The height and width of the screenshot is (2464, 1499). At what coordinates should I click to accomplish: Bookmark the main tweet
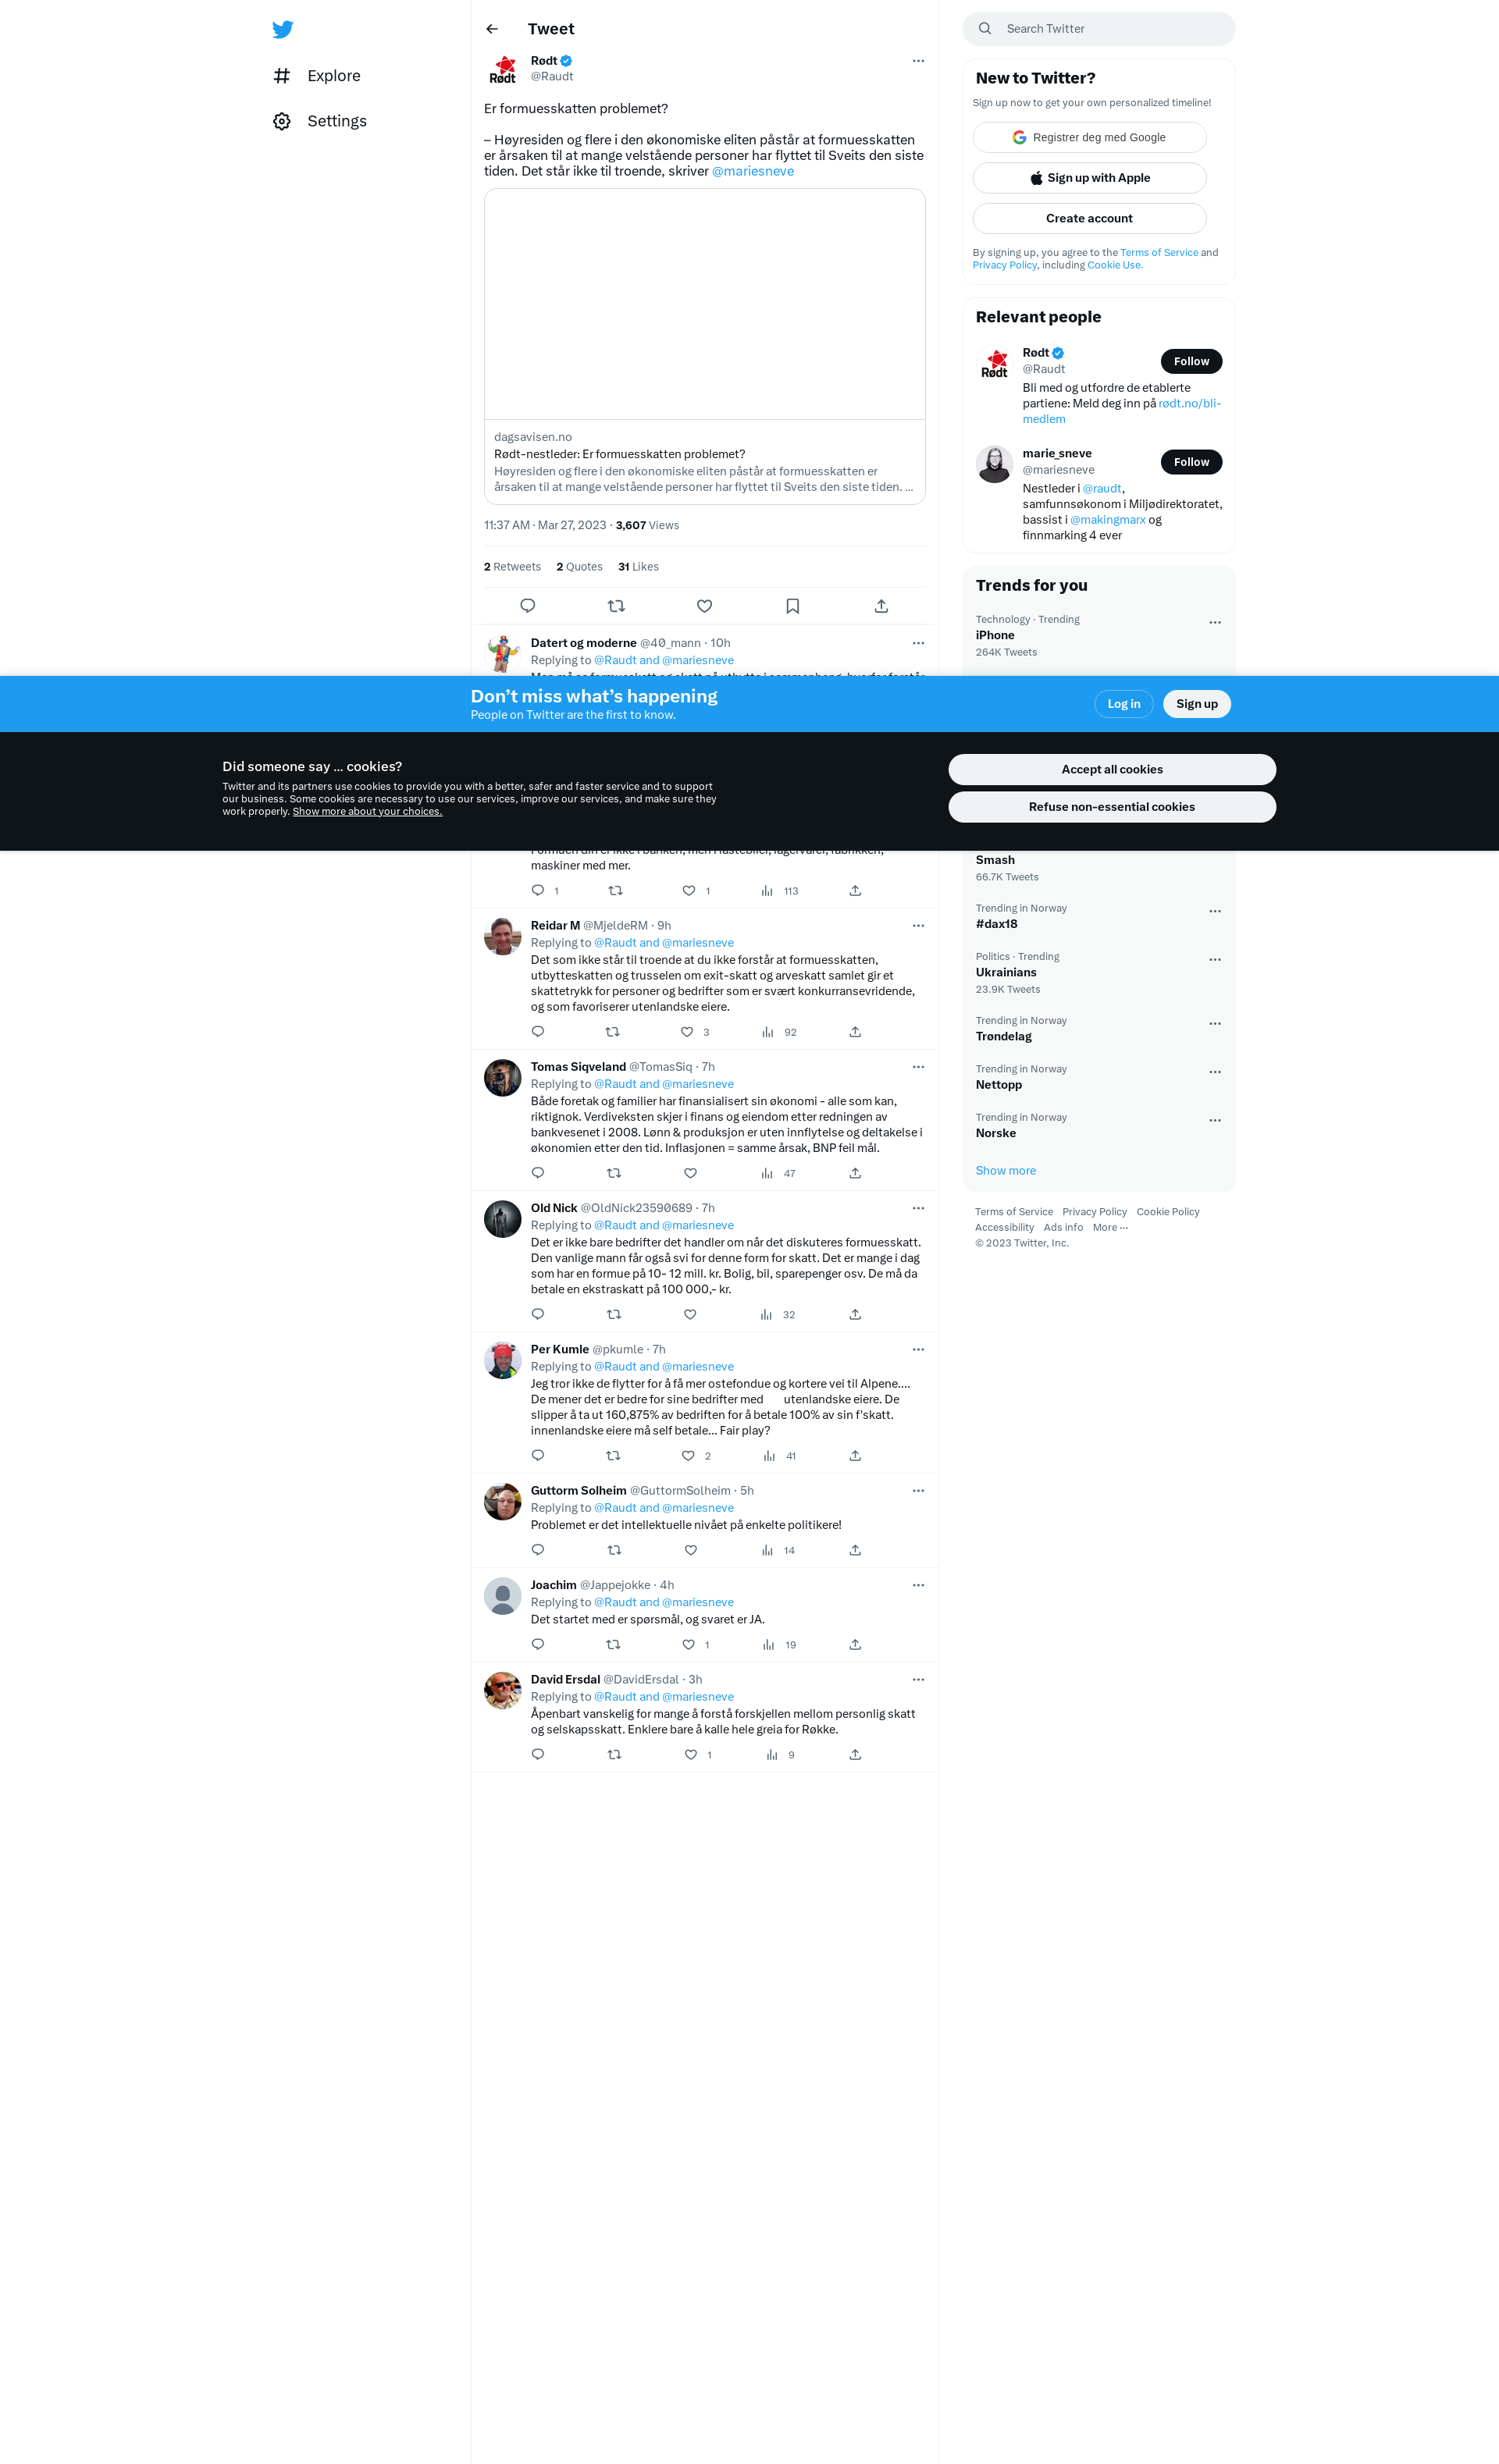point(792,606)
